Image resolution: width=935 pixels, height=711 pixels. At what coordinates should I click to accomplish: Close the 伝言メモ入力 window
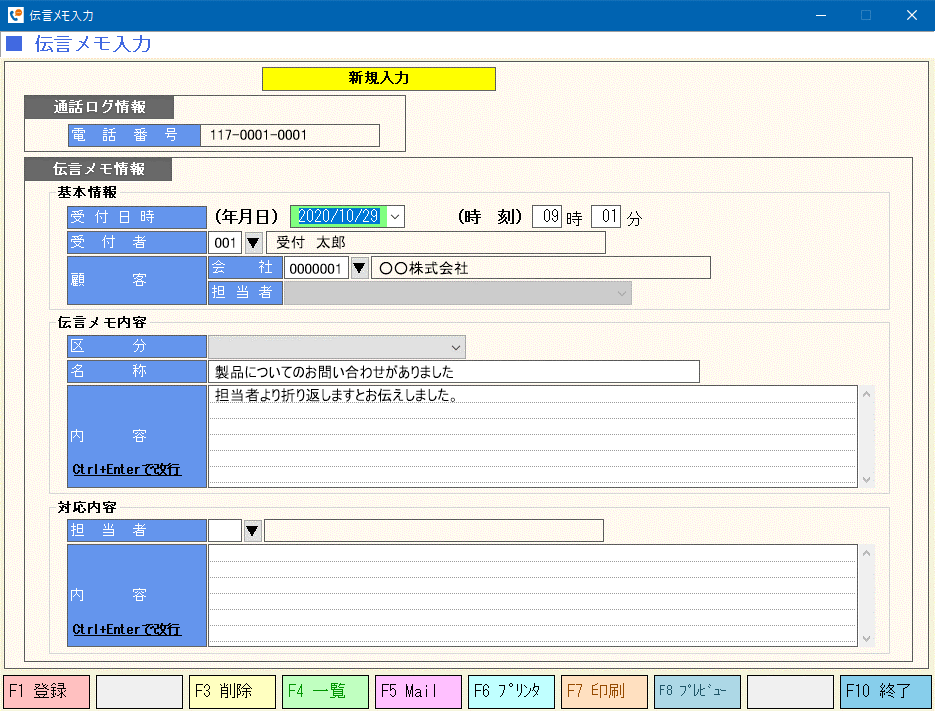tap(912, 15)
